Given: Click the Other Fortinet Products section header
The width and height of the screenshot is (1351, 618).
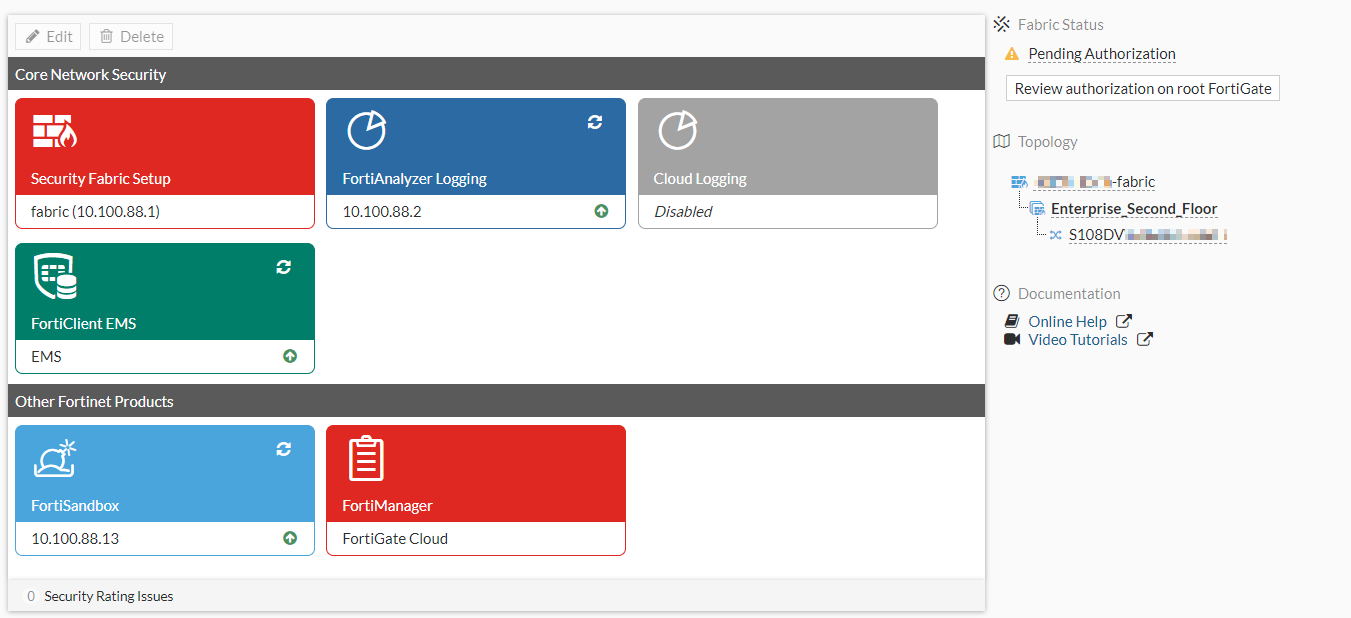Looking at the screenshot, I should [x=496, y=401].
